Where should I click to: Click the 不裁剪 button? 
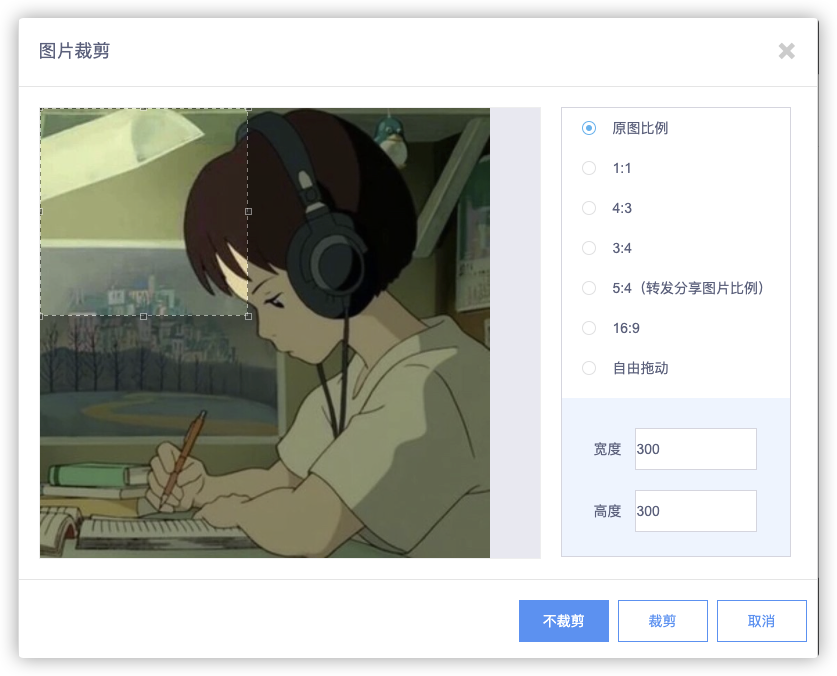pos(564,621)
